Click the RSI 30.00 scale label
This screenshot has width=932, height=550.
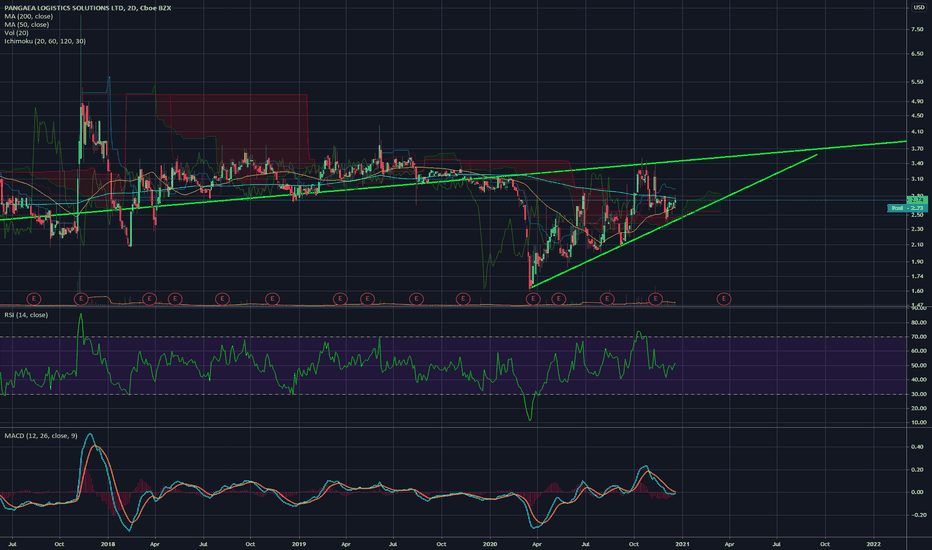[918, 394]
